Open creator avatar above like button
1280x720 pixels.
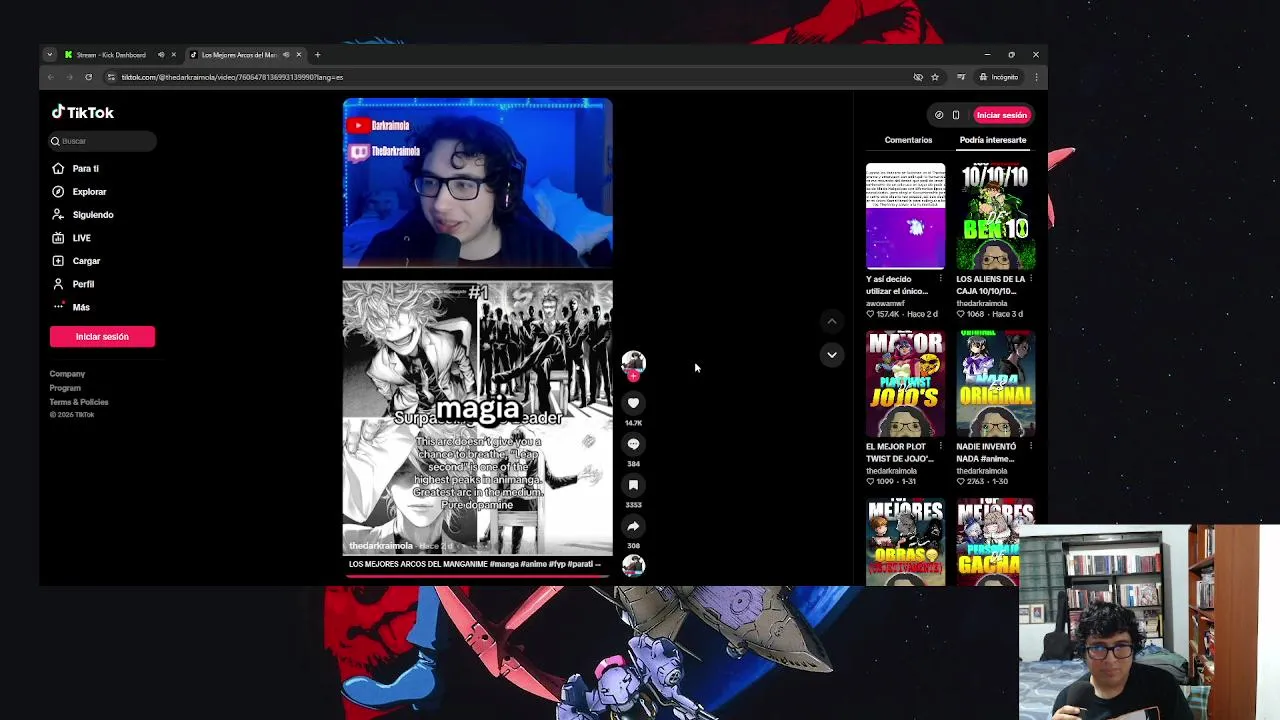tap(633, 362)
